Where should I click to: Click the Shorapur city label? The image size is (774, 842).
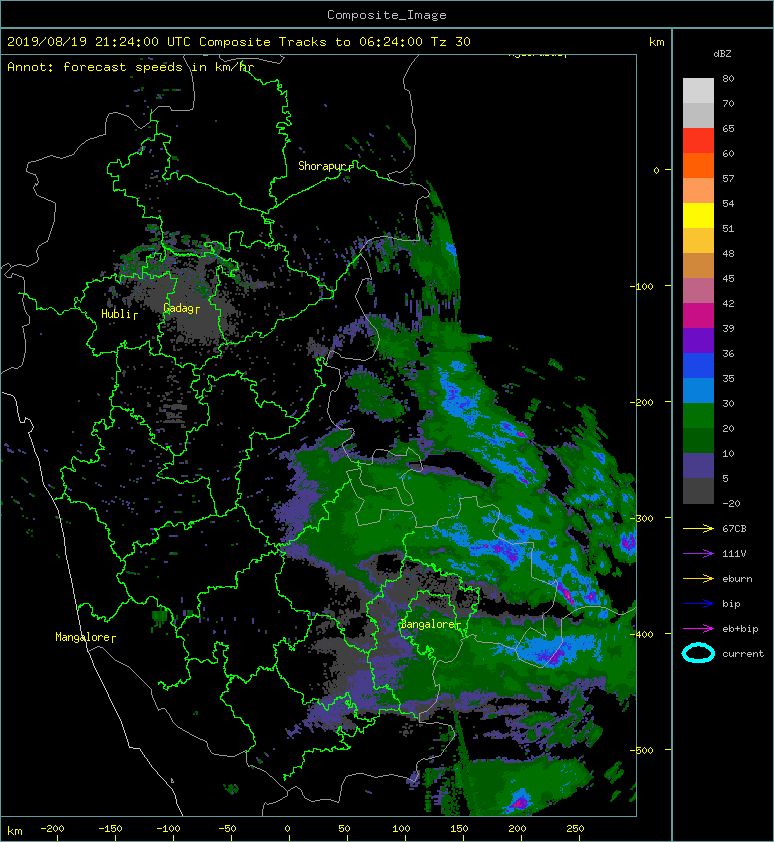(x=322, y=166)
